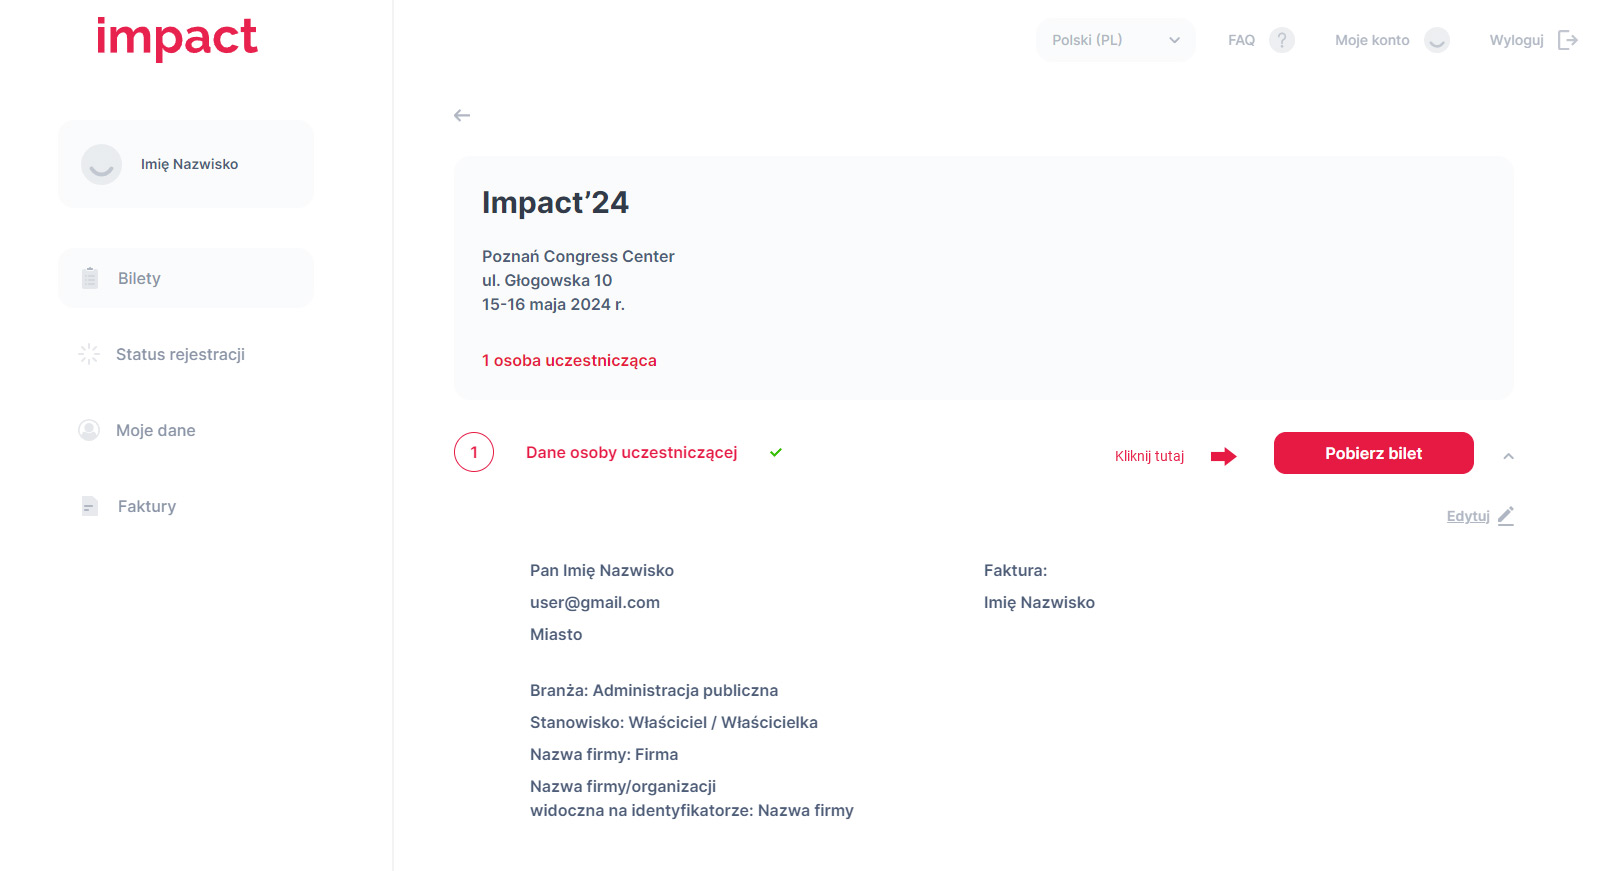Click Imię Nazwisko under Faktura

point(1039,602)
